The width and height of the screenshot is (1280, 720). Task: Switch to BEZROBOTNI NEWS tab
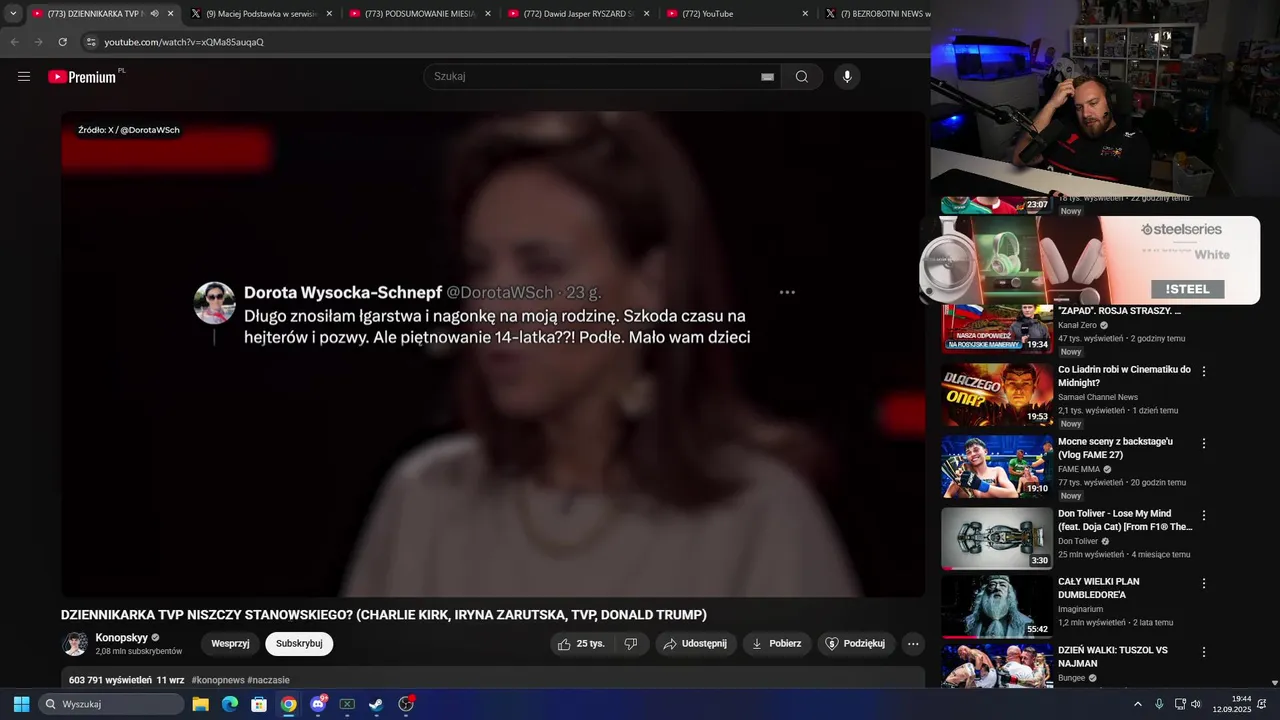(x=876, y=14)
